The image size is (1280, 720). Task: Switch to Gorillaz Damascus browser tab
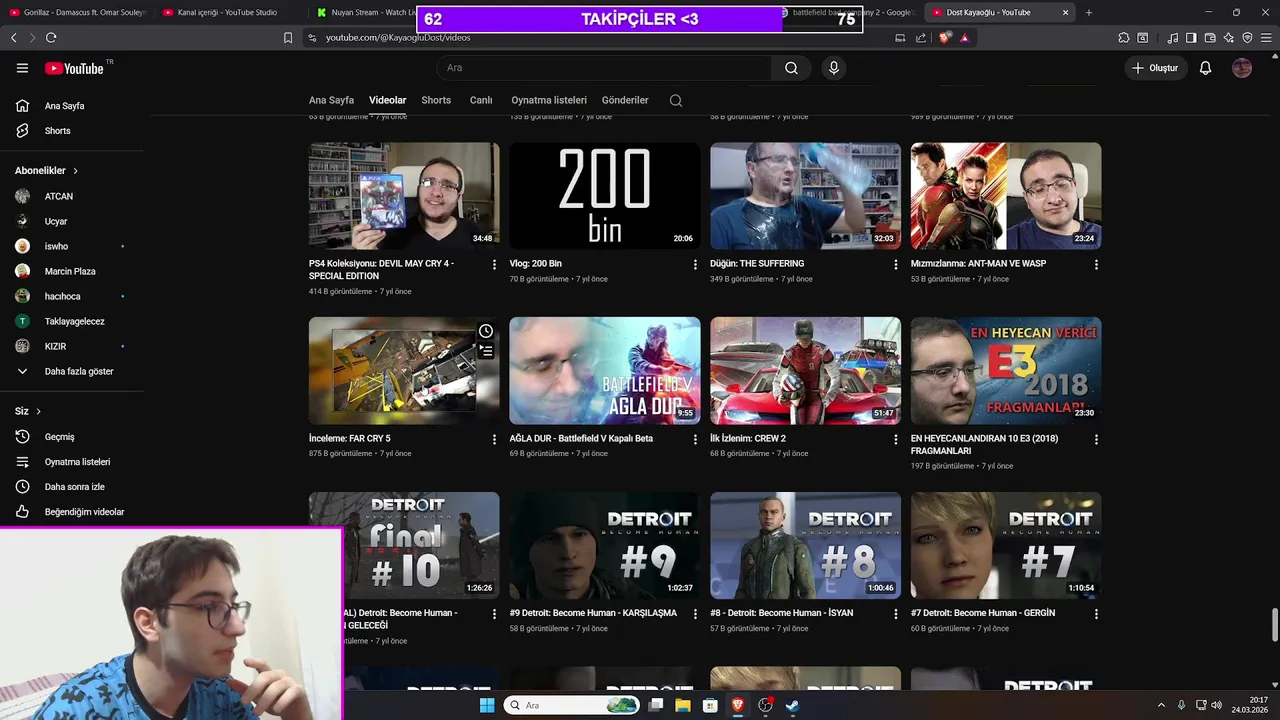click(x=78, y=12)
